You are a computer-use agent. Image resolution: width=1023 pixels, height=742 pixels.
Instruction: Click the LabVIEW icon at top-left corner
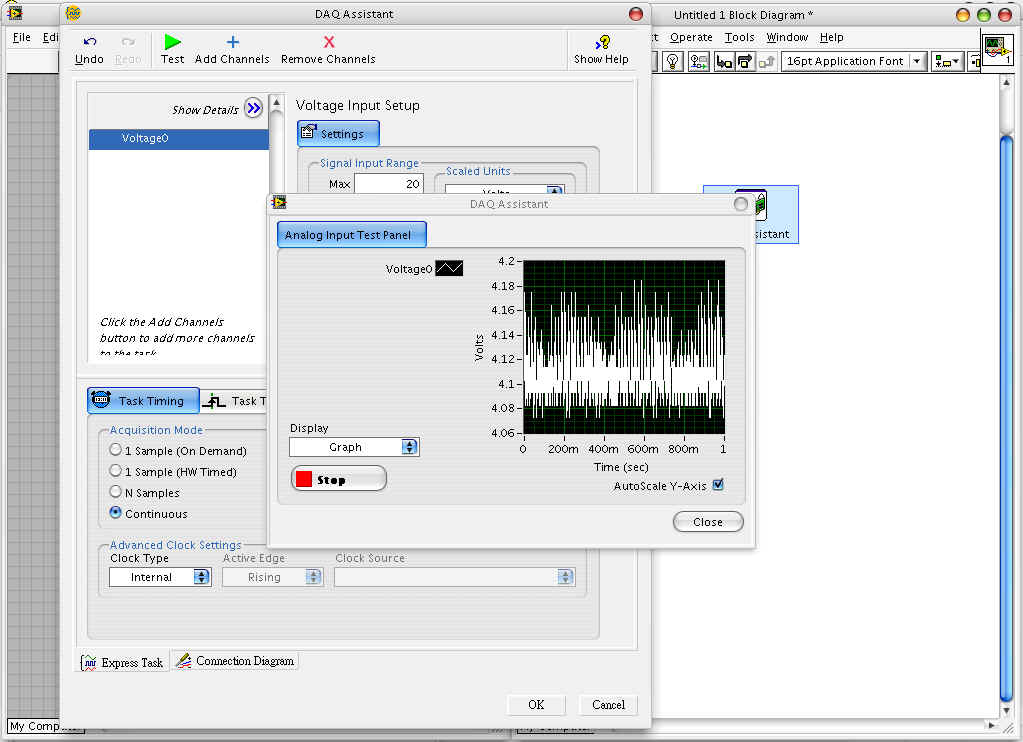coord(14,12)
